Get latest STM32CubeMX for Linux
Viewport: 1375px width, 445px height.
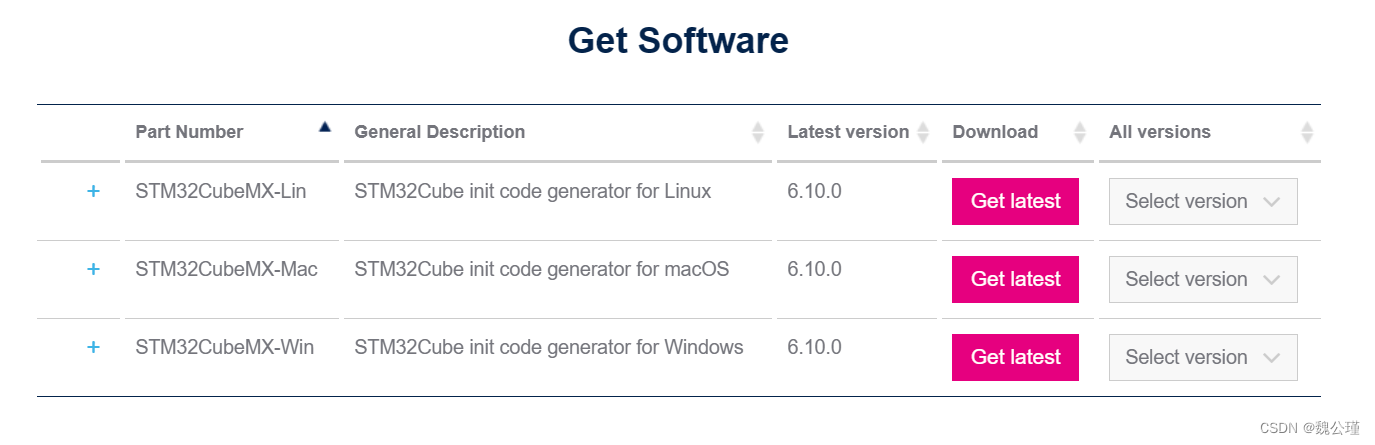pyautogui.click(x=1015, y=201)
